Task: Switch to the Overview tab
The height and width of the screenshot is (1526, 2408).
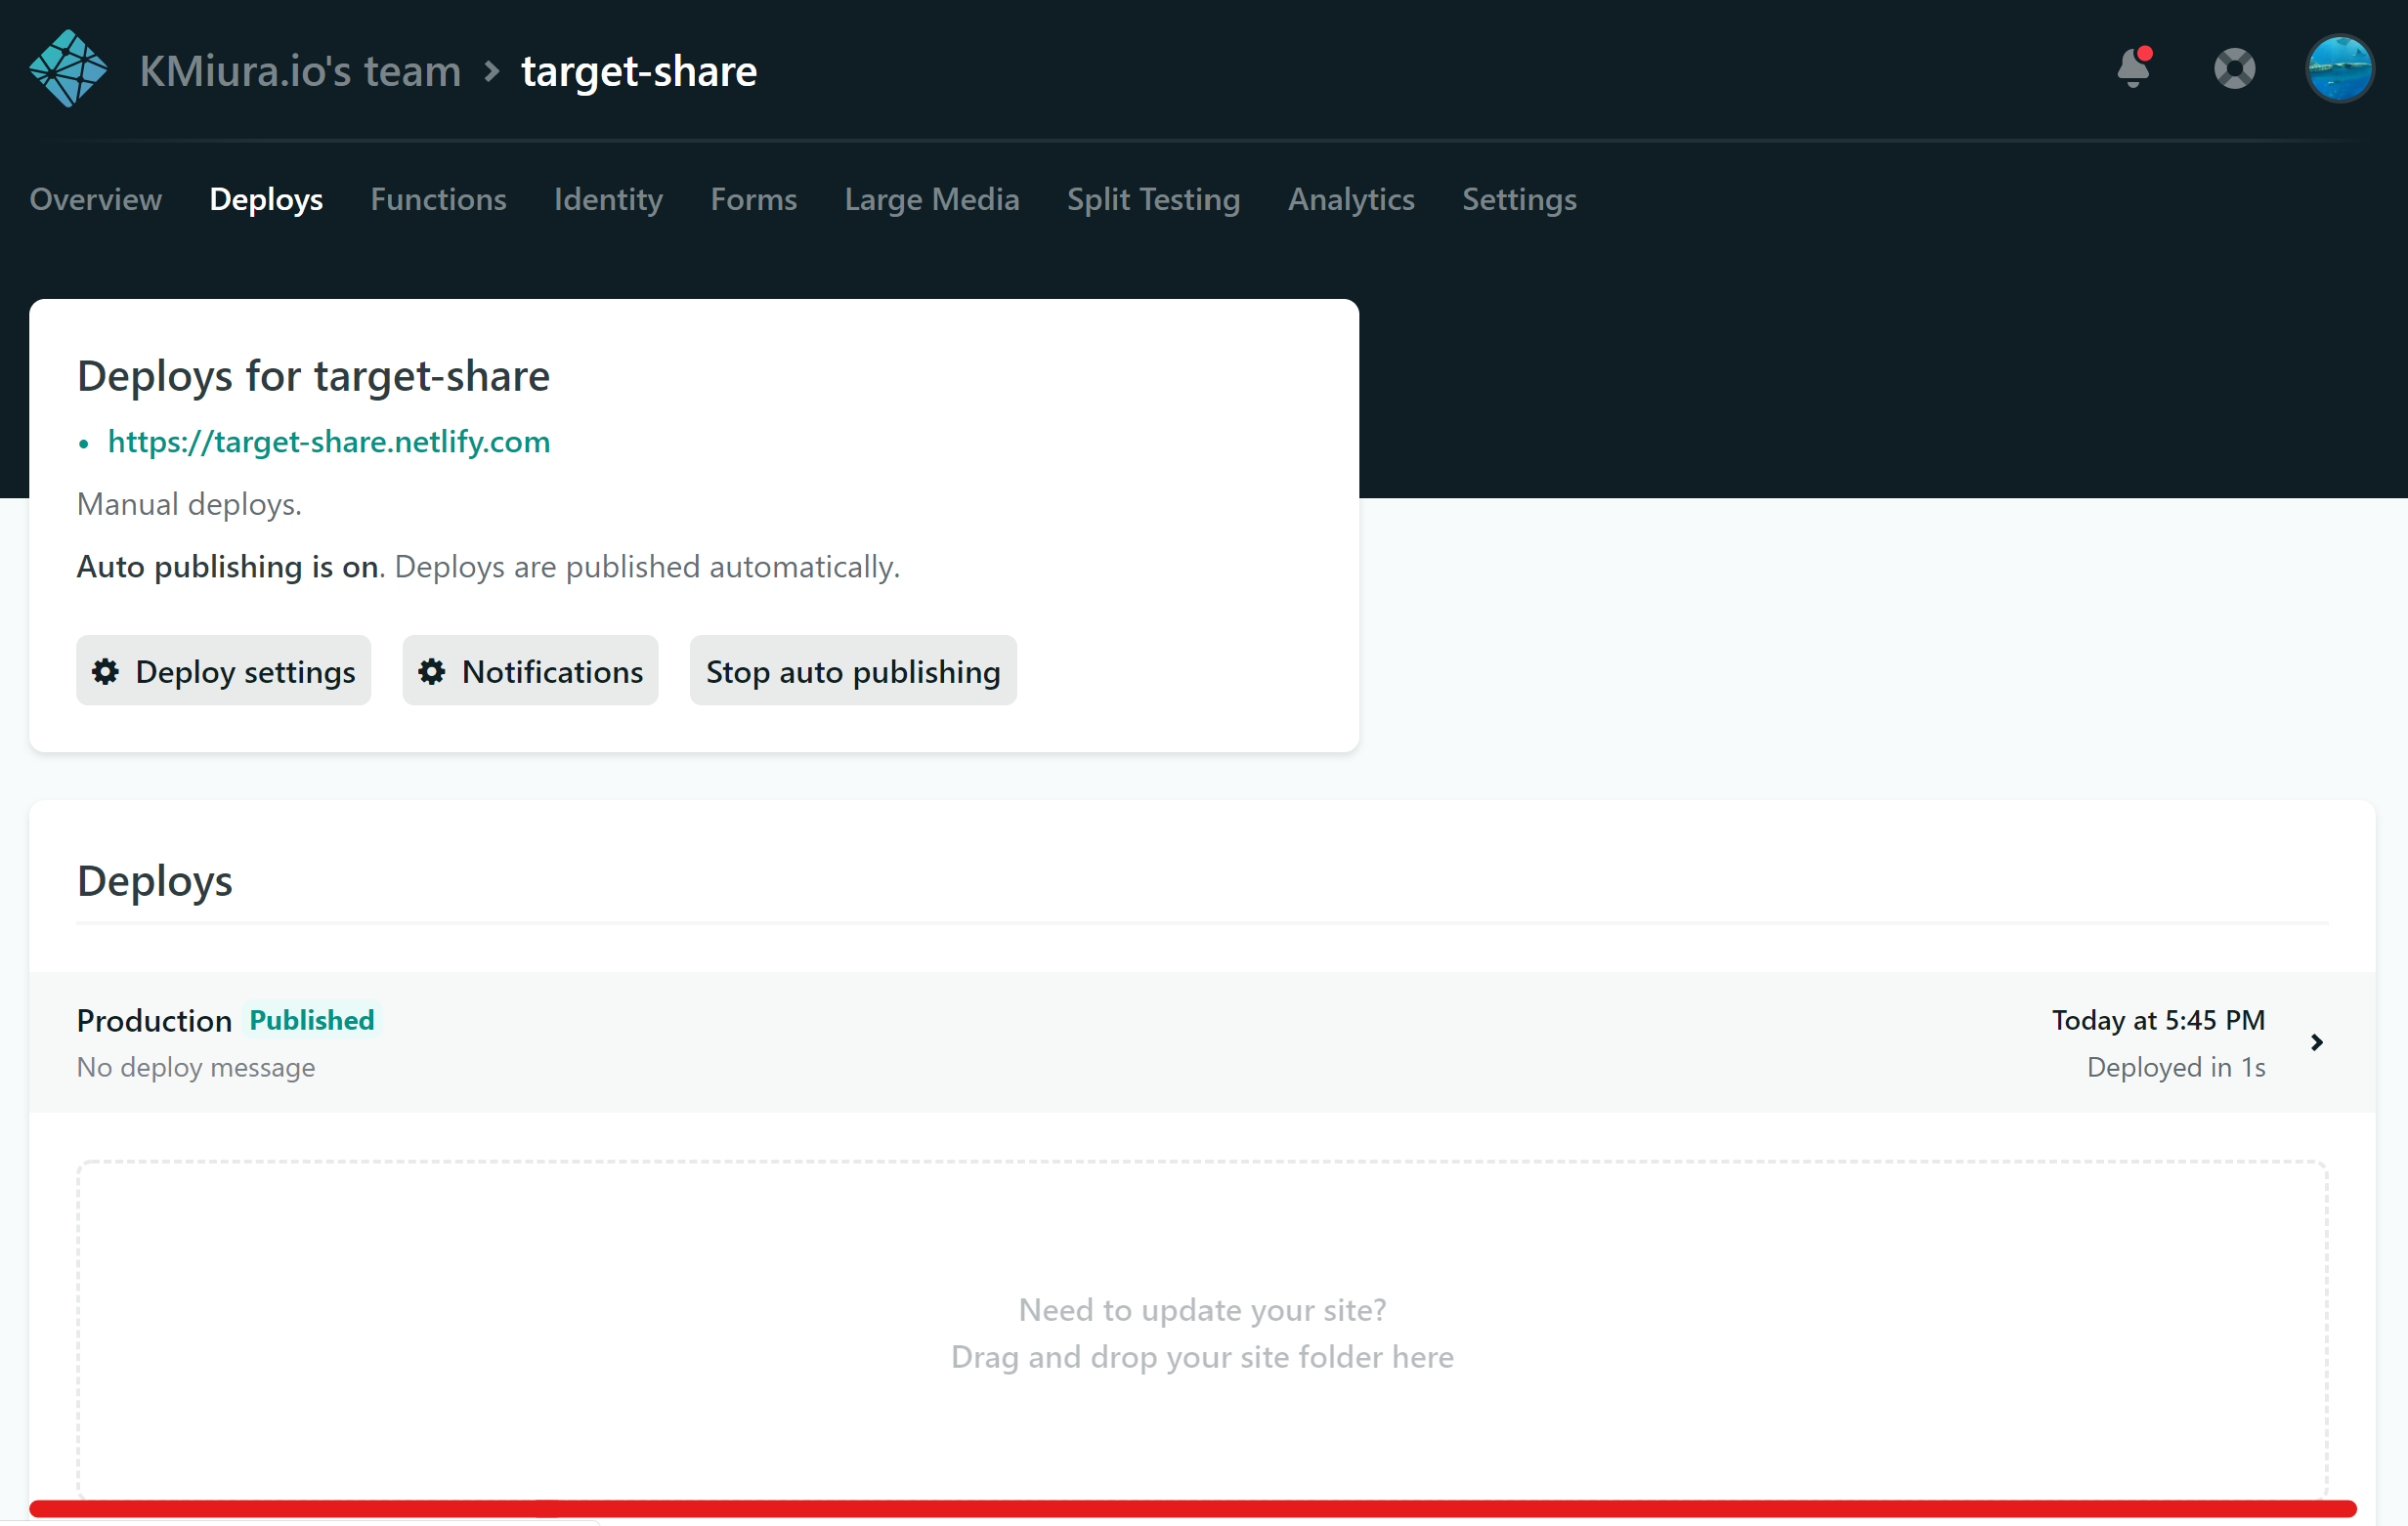Action: 95,199
